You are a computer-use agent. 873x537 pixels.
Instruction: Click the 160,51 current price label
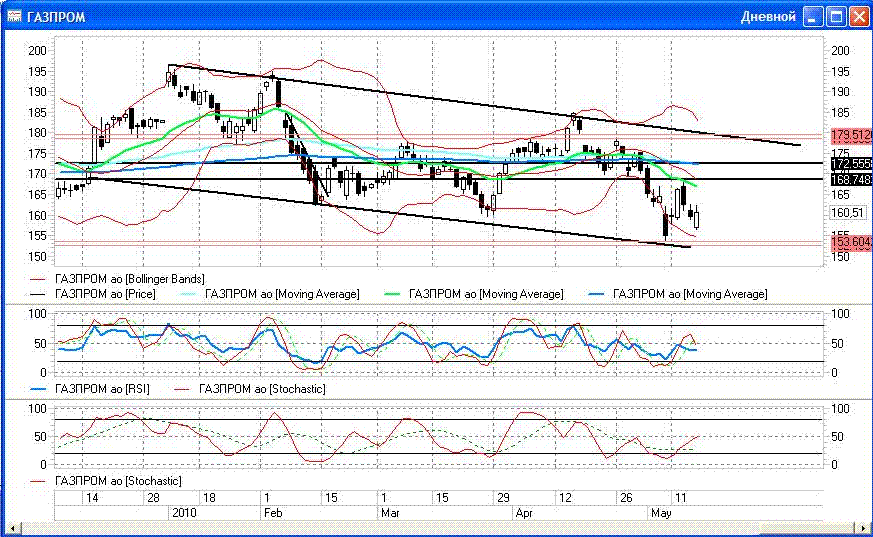(x=847, y=213)
